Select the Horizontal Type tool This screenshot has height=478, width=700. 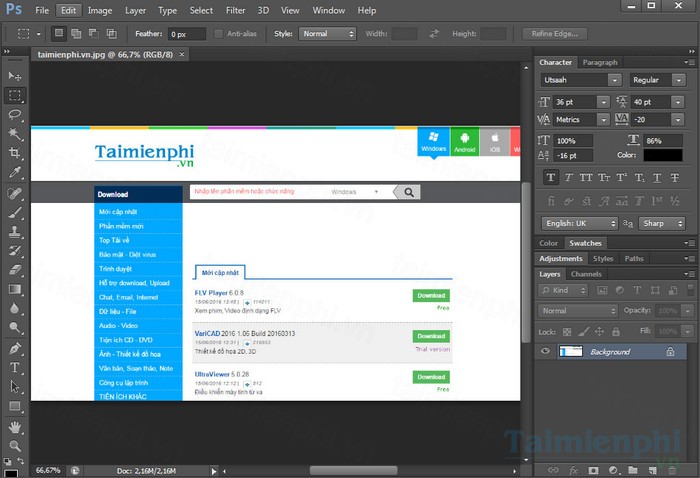click(x=15, y=367)
